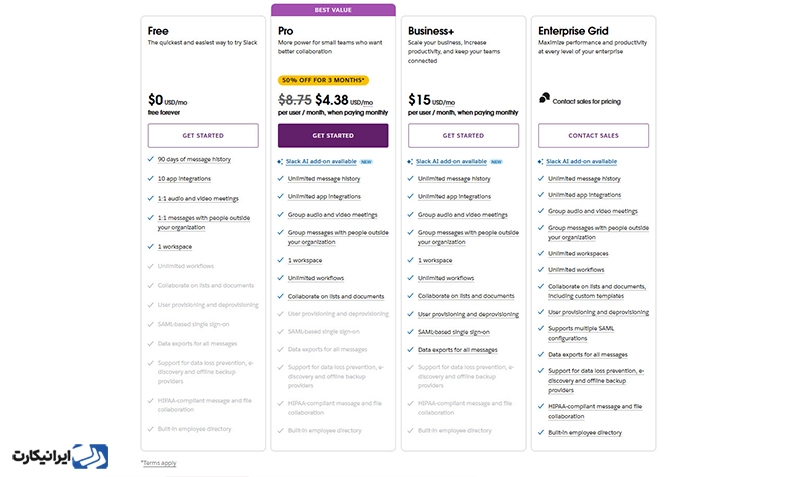Click the Slack AI sparkle icon in Pro plan

[x=280, y=161]
